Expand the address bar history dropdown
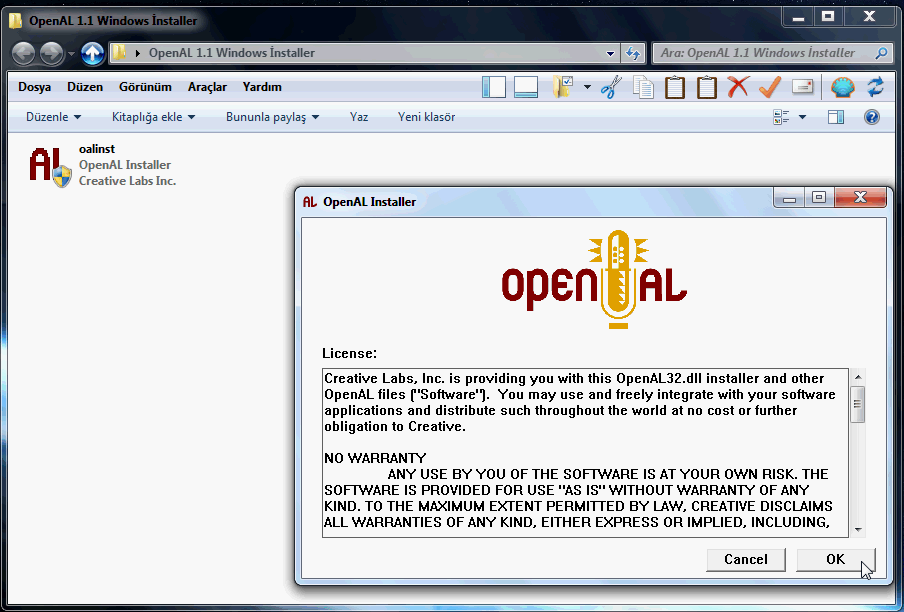904x612 pixels. [610, 54]
